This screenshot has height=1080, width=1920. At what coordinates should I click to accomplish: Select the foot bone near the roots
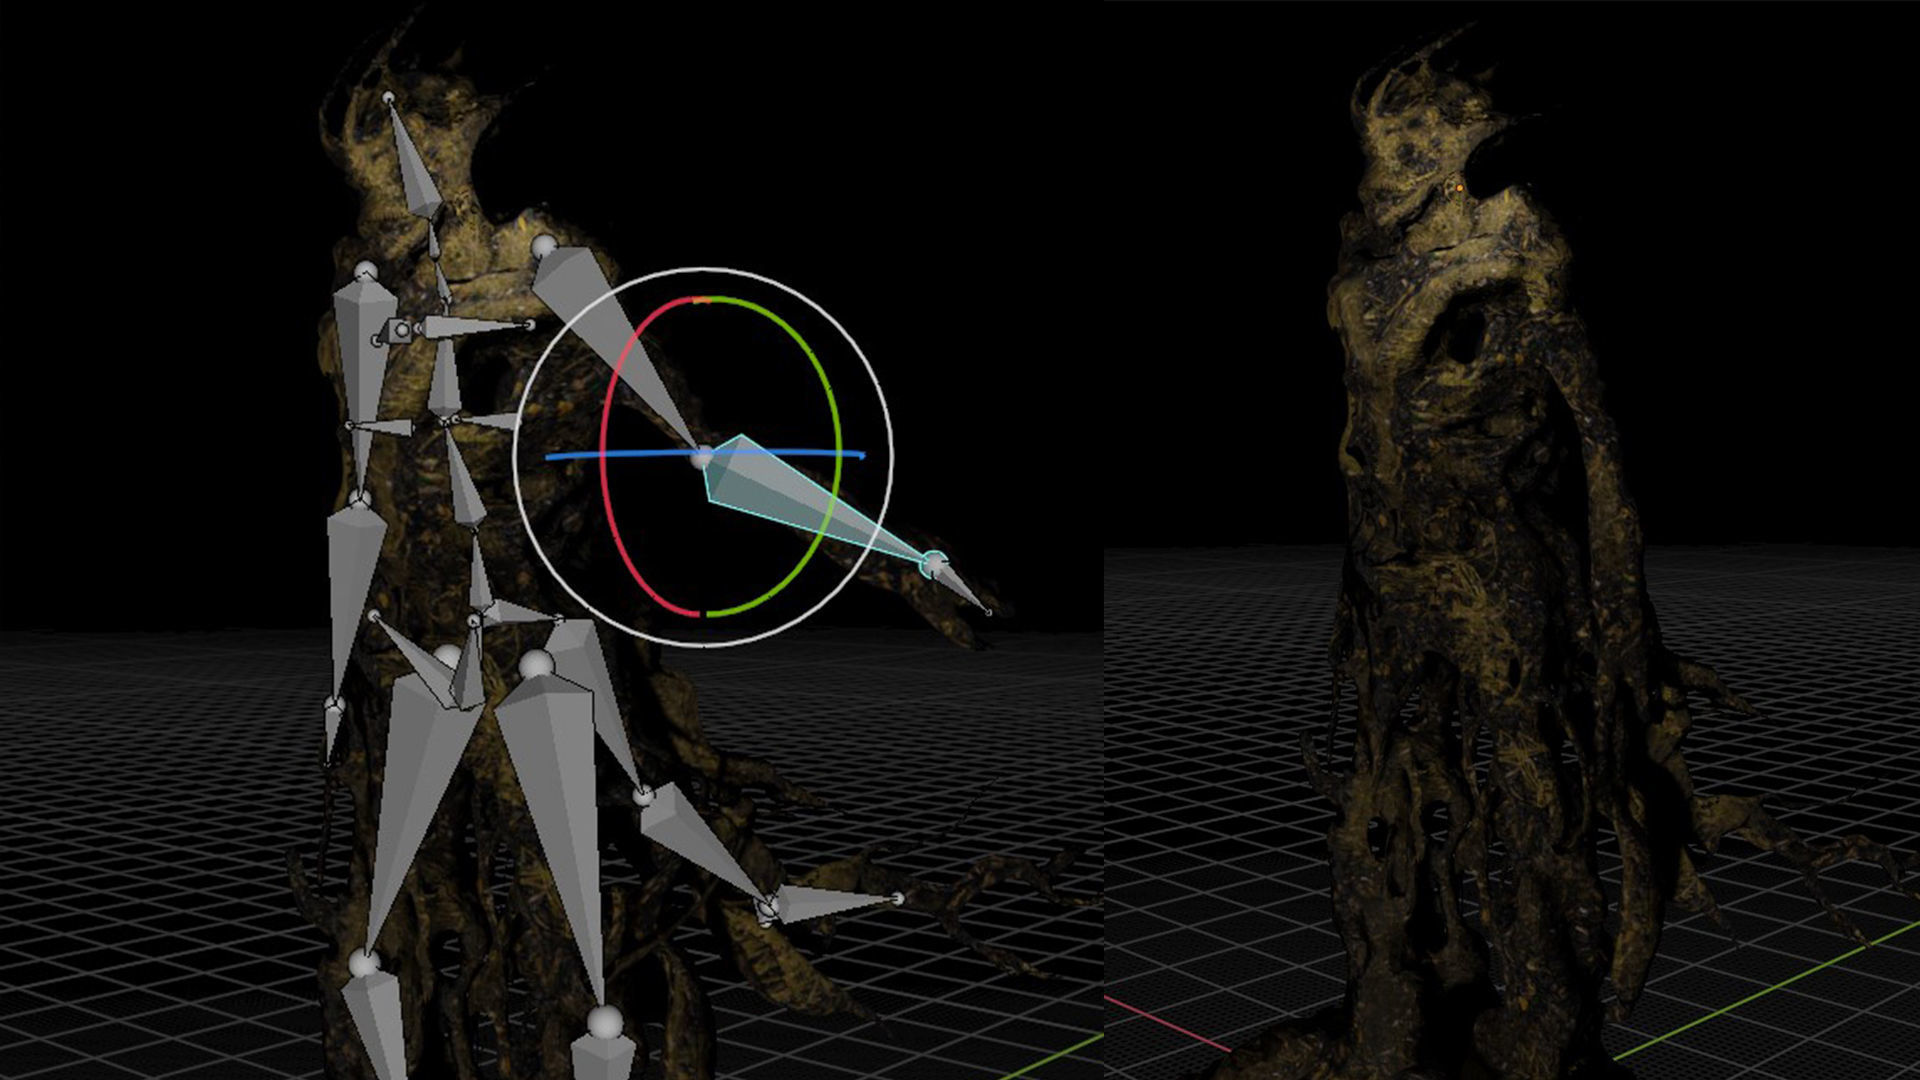tap(835, 903)
